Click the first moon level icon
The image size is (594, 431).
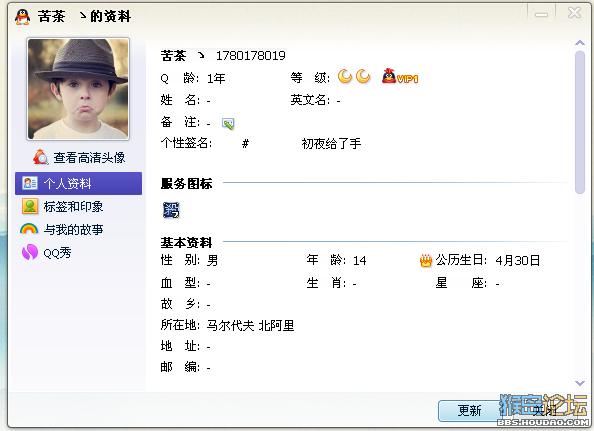coord(345,77)
